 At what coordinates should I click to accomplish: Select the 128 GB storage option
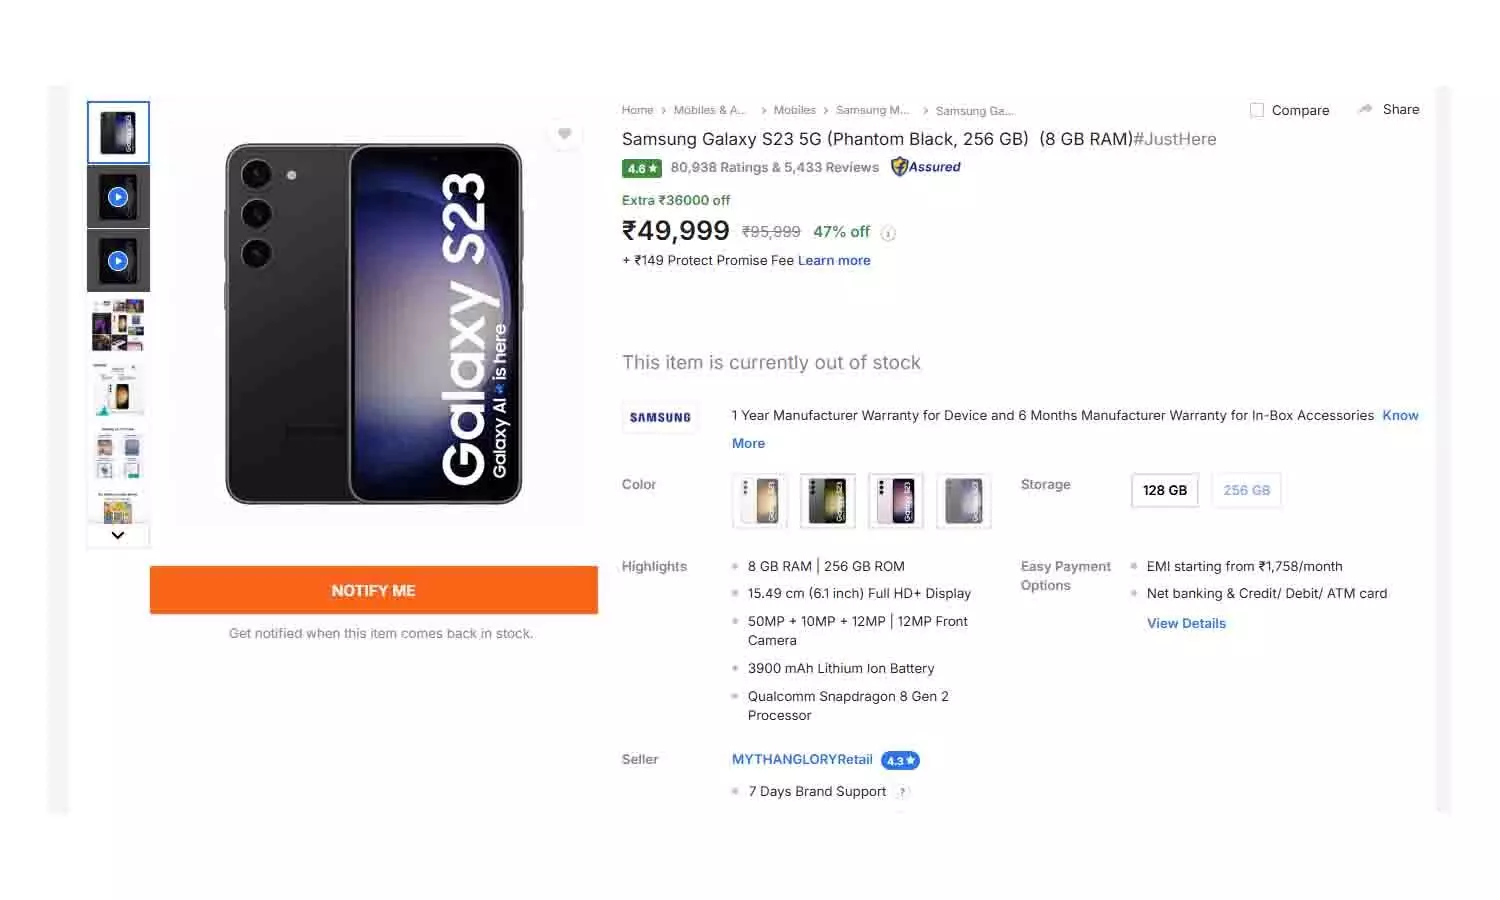(x=1164, y=490)
